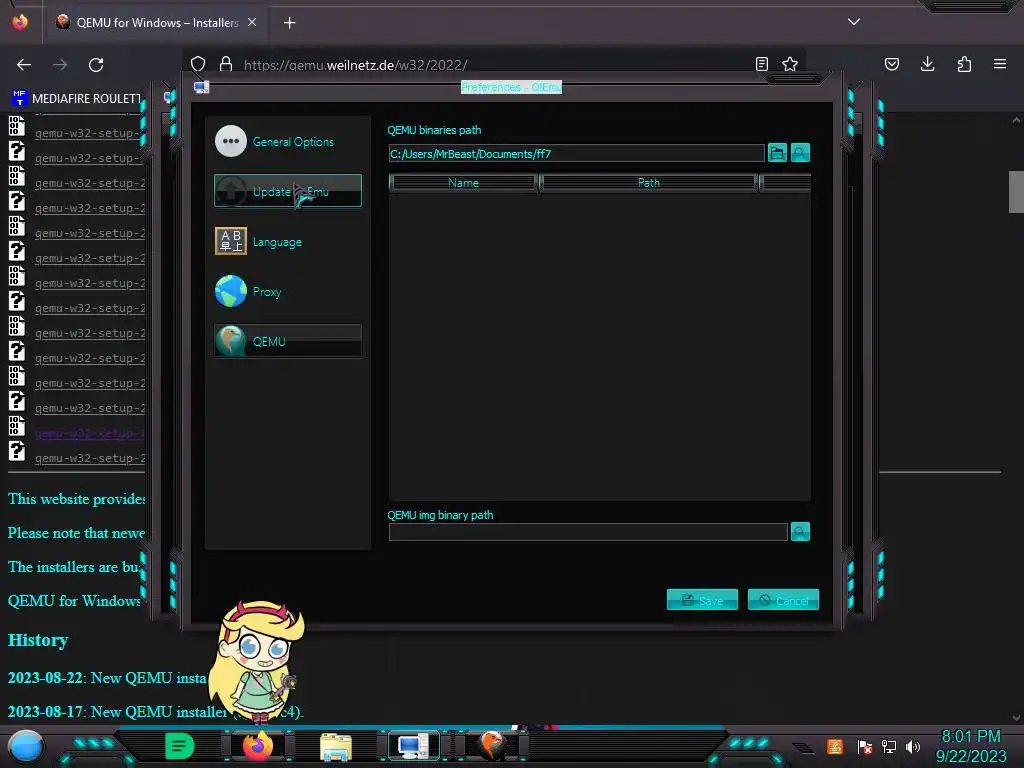Select QEMU preferences section

[x=287, y=341]
